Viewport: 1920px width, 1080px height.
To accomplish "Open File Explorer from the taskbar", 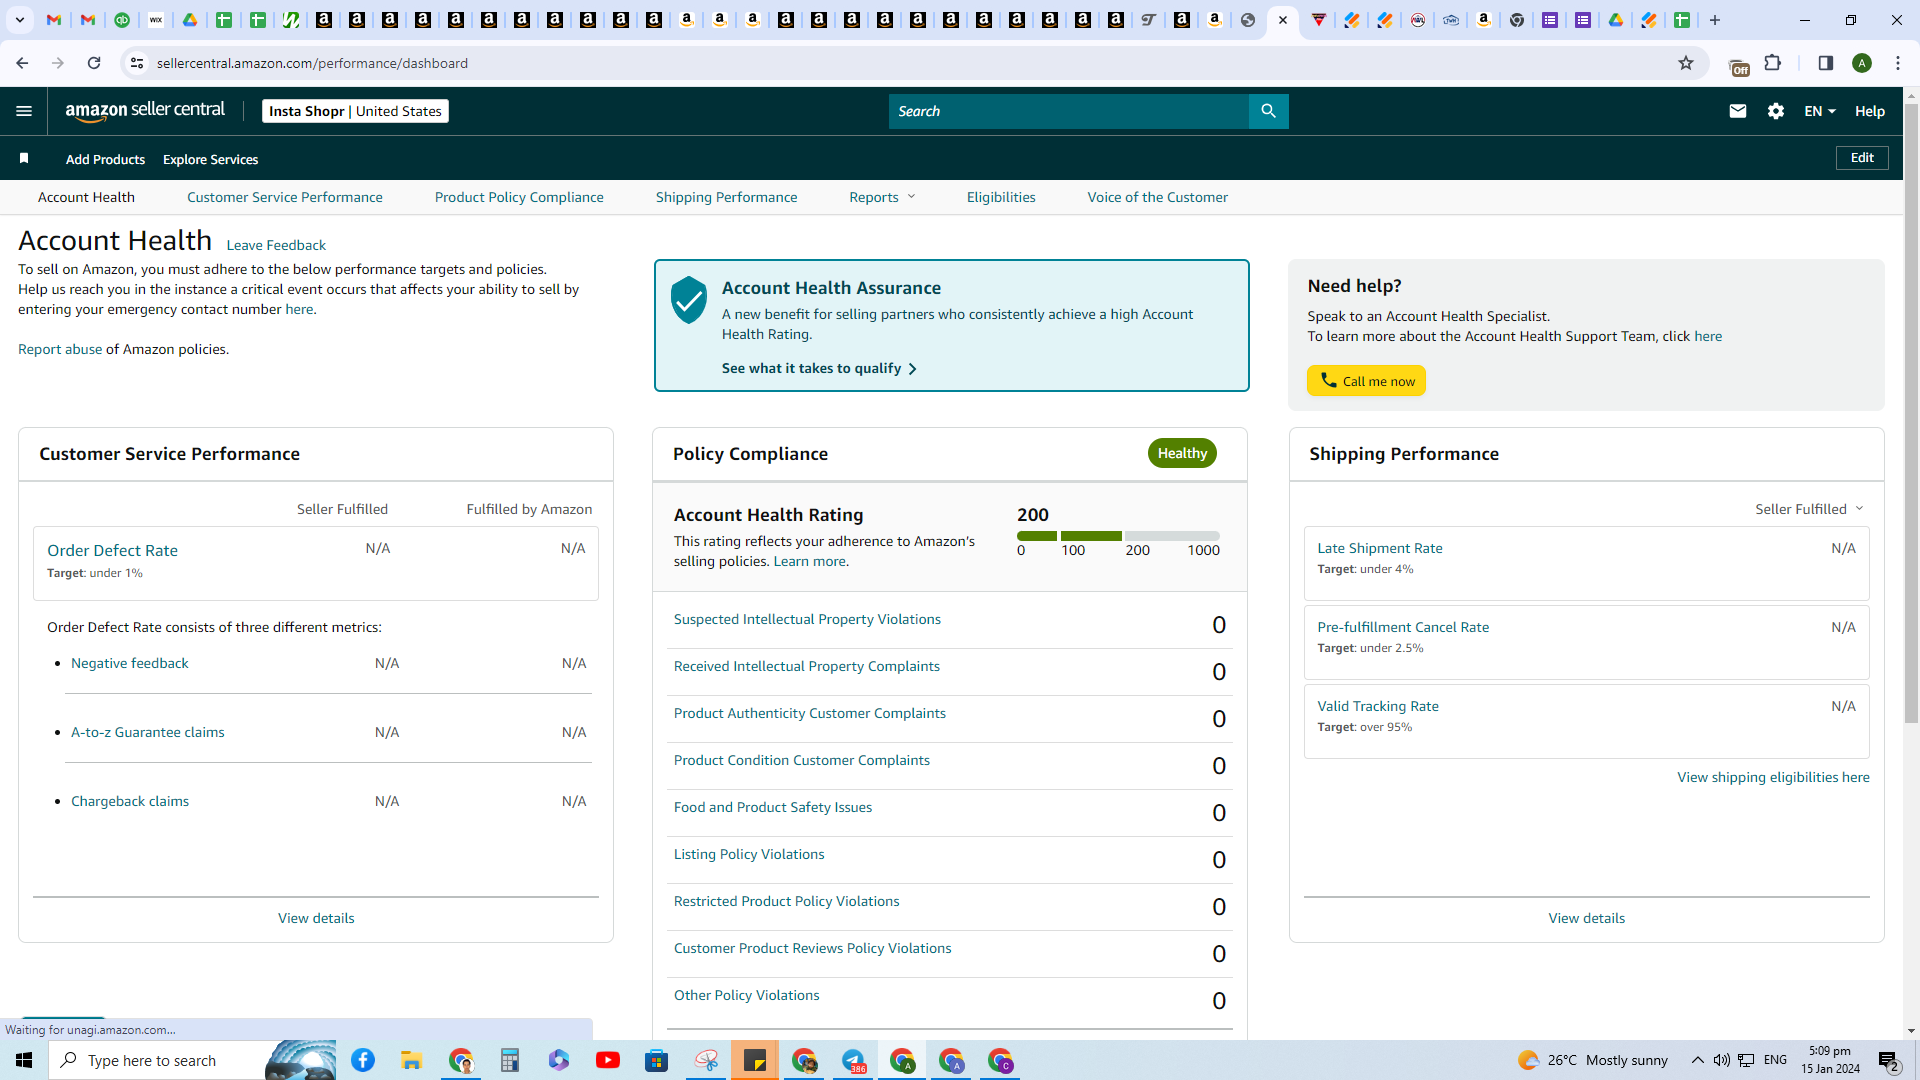I will tap(412, 1060).
